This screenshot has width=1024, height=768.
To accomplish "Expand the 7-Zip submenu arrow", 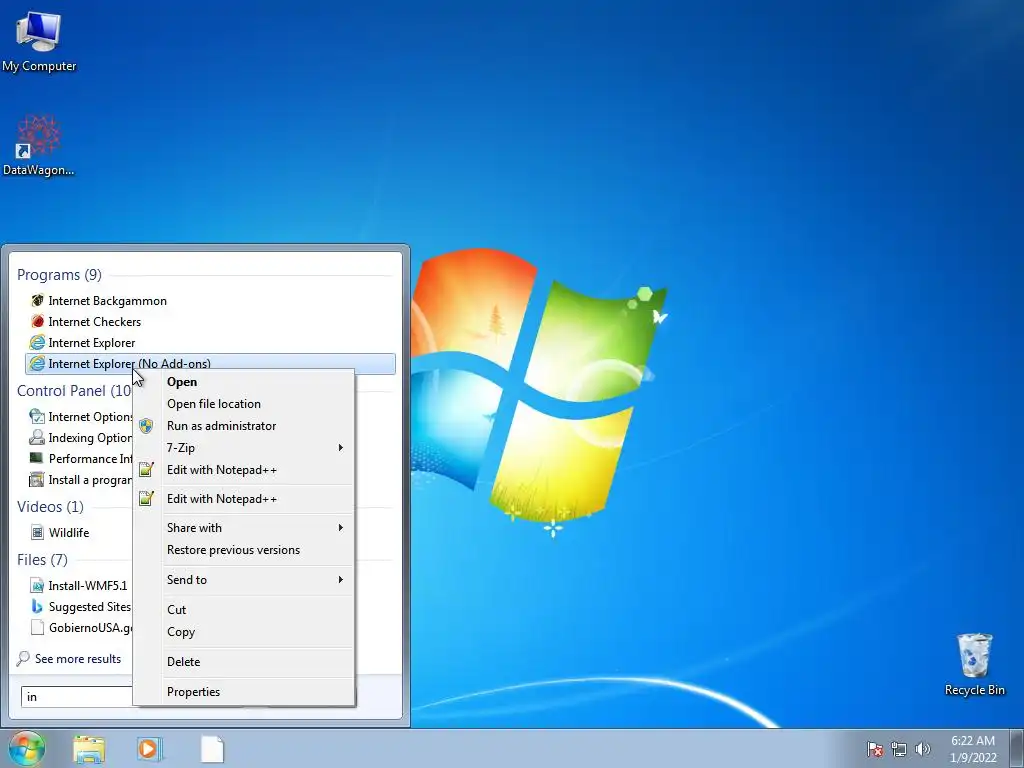I will (x=340, y=447).
